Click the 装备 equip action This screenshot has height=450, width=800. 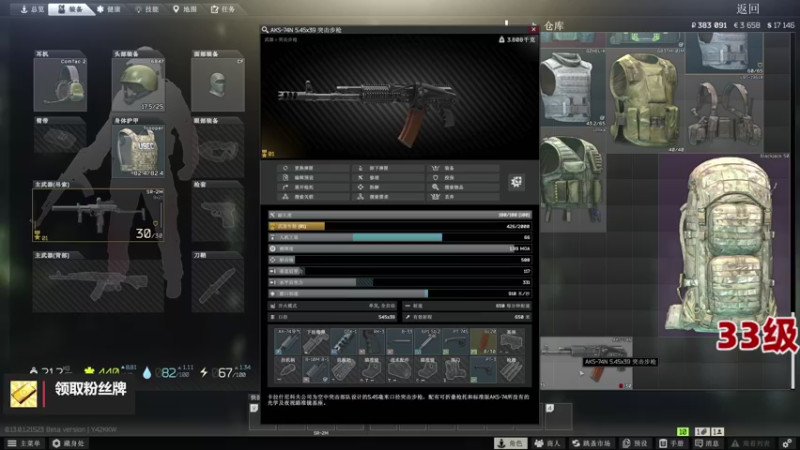pyautogui.click(x=464, y=168)
